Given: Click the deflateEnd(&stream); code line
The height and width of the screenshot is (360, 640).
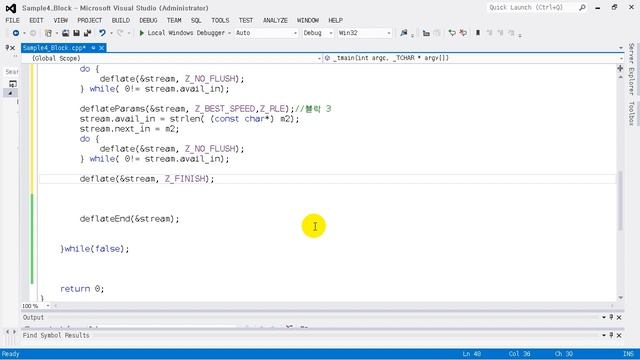Looking at the screenshot, I should click(129, 219).
